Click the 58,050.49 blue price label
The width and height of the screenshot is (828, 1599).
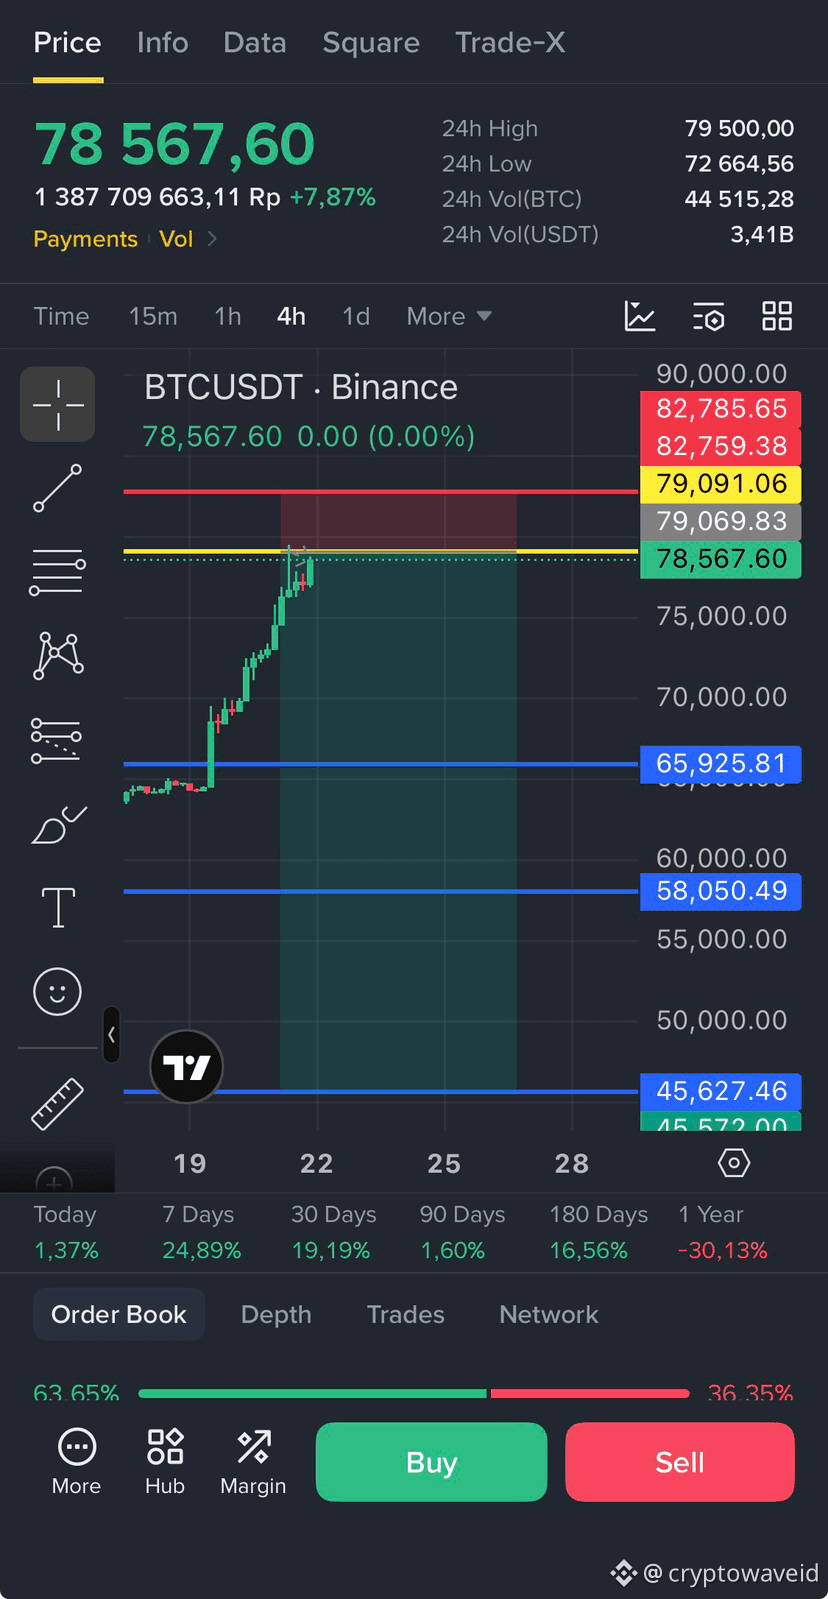pyautogui.click(x=721, y=891)
